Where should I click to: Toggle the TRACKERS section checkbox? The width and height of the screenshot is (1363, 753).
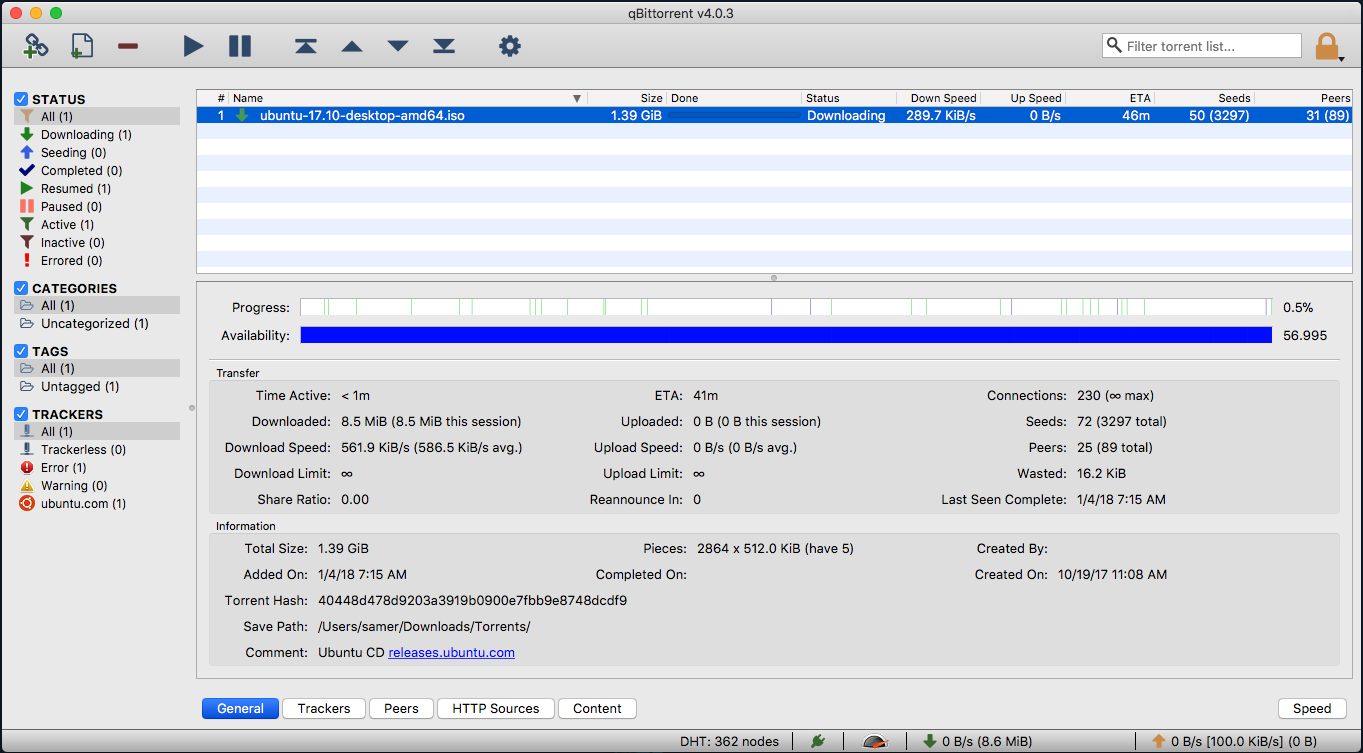tap(21, 414)
